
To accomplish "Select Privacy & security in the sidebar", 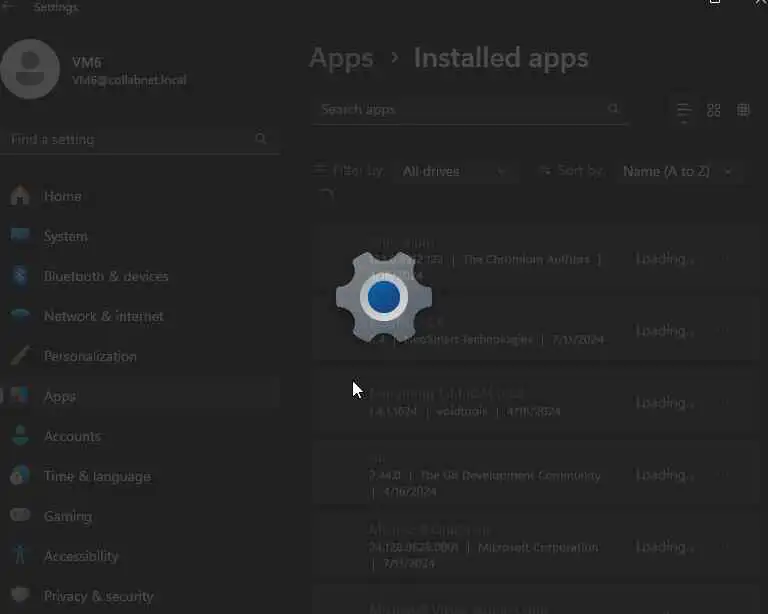I will (x=140, y=596).
